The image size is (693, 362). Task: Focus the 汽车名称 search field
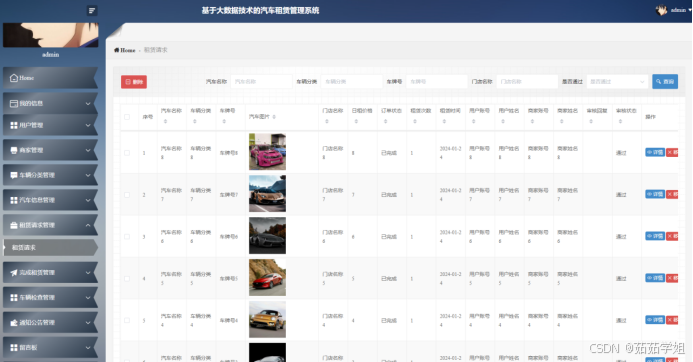coord(261,82)
